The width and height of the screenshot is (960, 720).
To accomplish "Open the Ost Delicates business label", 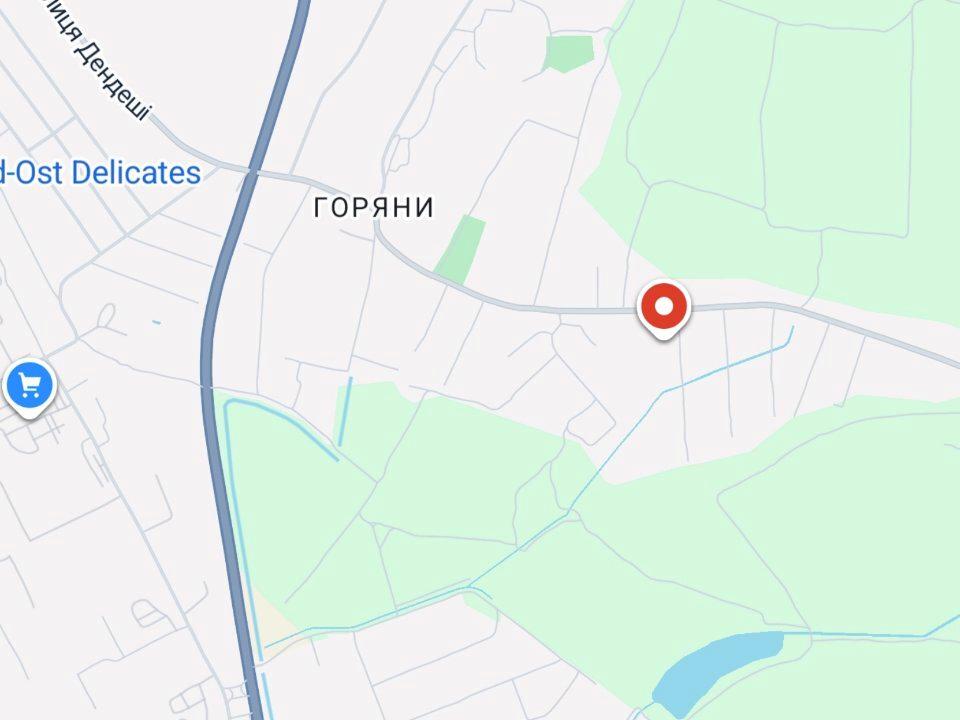I will click(x=99, y=173).
